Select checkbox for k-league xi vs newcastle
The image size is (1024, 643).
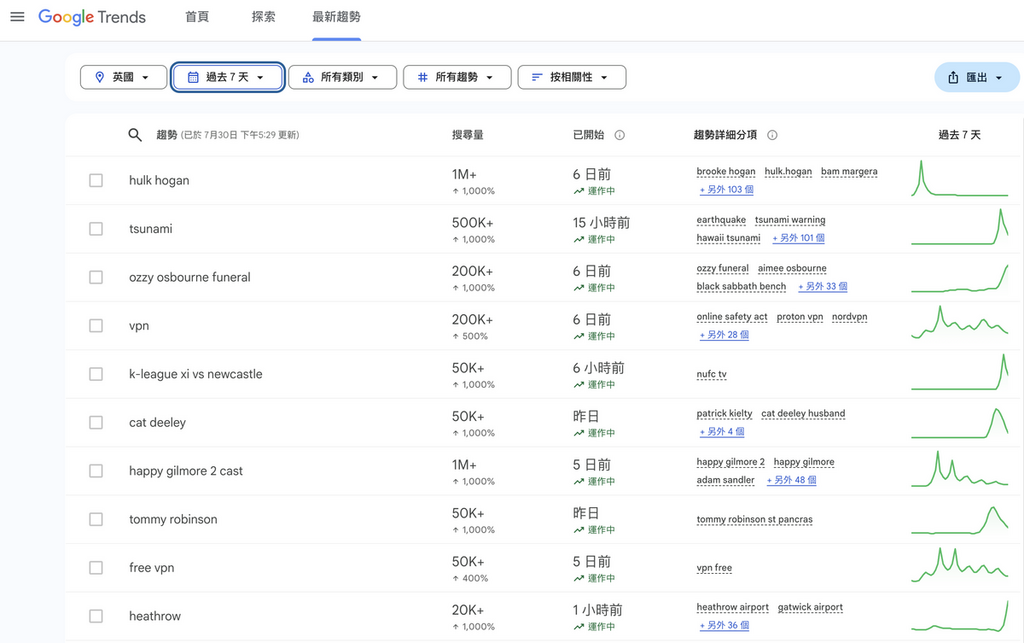click(x=96, y=374)
